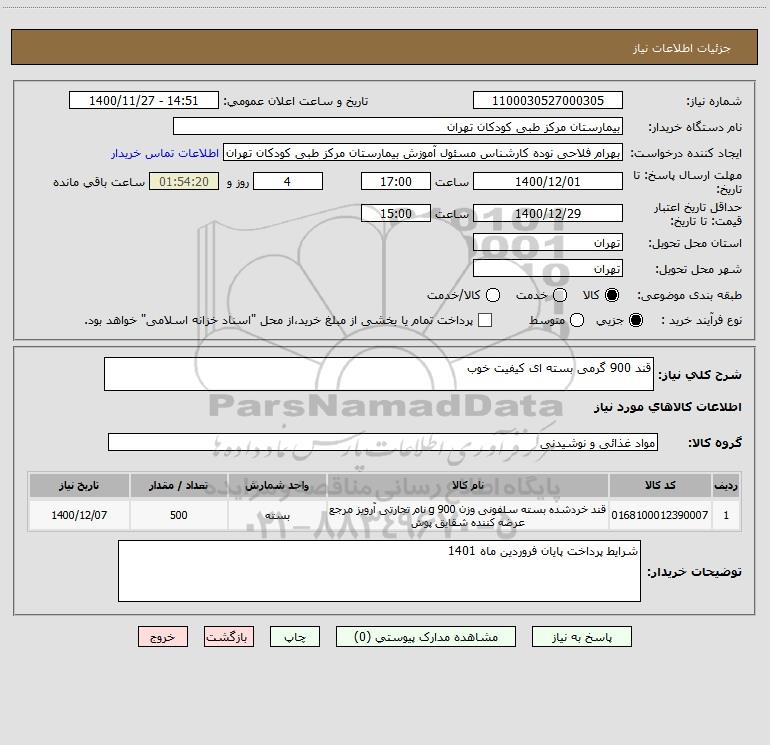Click the goods group field مواد غذائی و نوشیدنی
Image resolution: width=770 pixels, height=745 pixels.
pos(383,442)
